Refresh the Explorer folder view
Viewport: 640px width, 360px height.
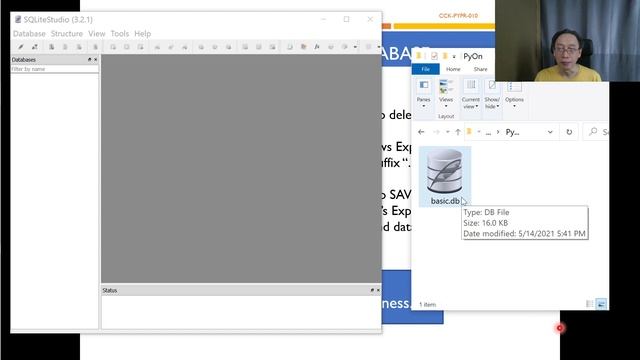[569, 132]
